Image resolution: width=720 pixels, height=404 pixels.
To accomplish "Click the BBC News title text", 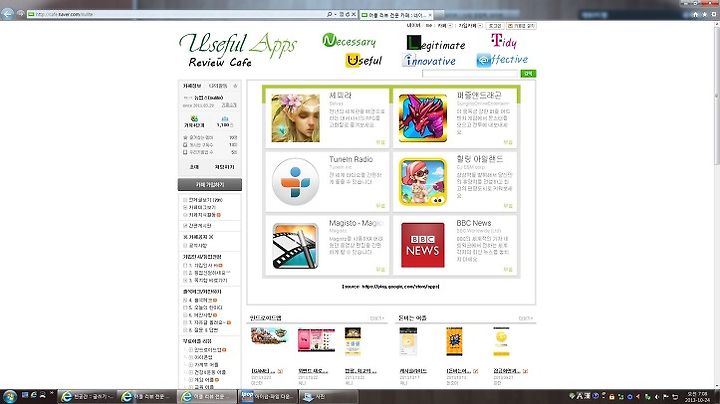I will 473,223.
